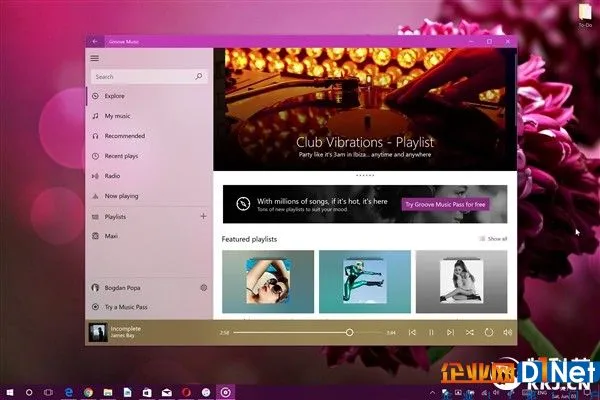This screenshot has width=600, height=400.
Task: Open the Club Vibrations playlist banner
Action: point(365,109)
